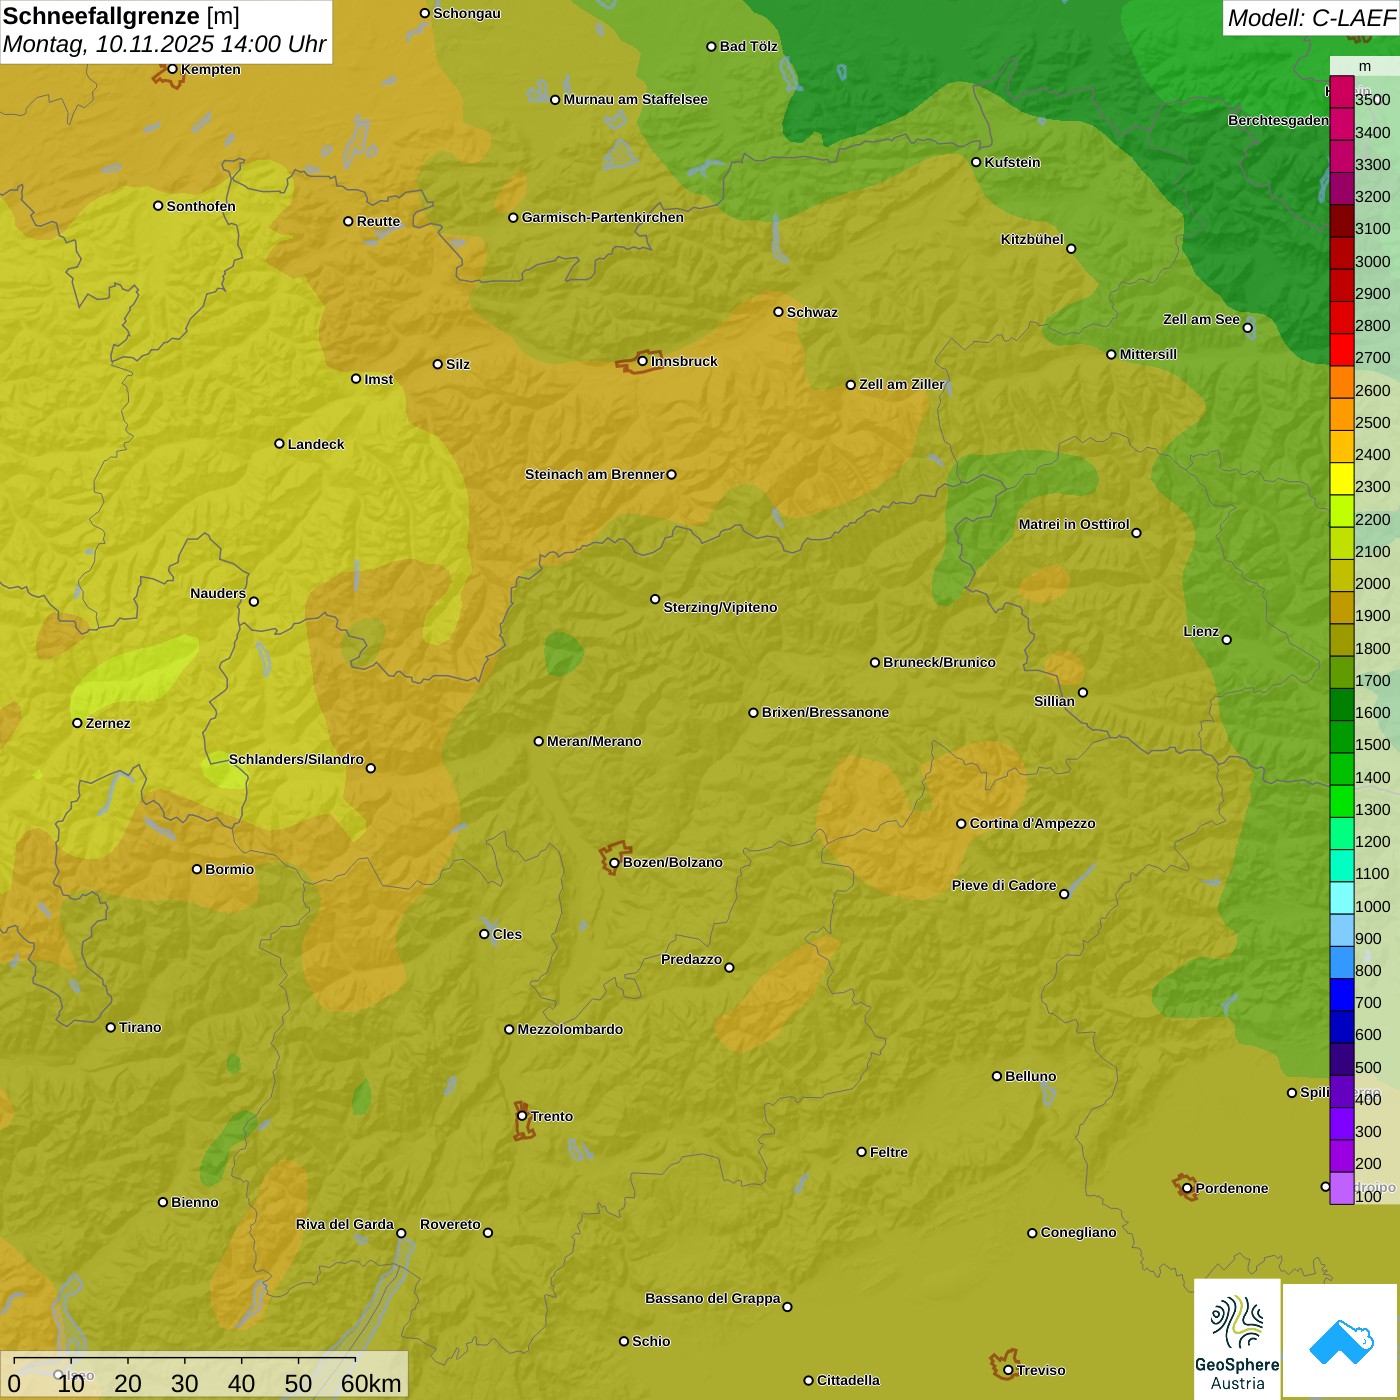
Task: Click the Feltre map marker dot
Action: point(861,1152)
